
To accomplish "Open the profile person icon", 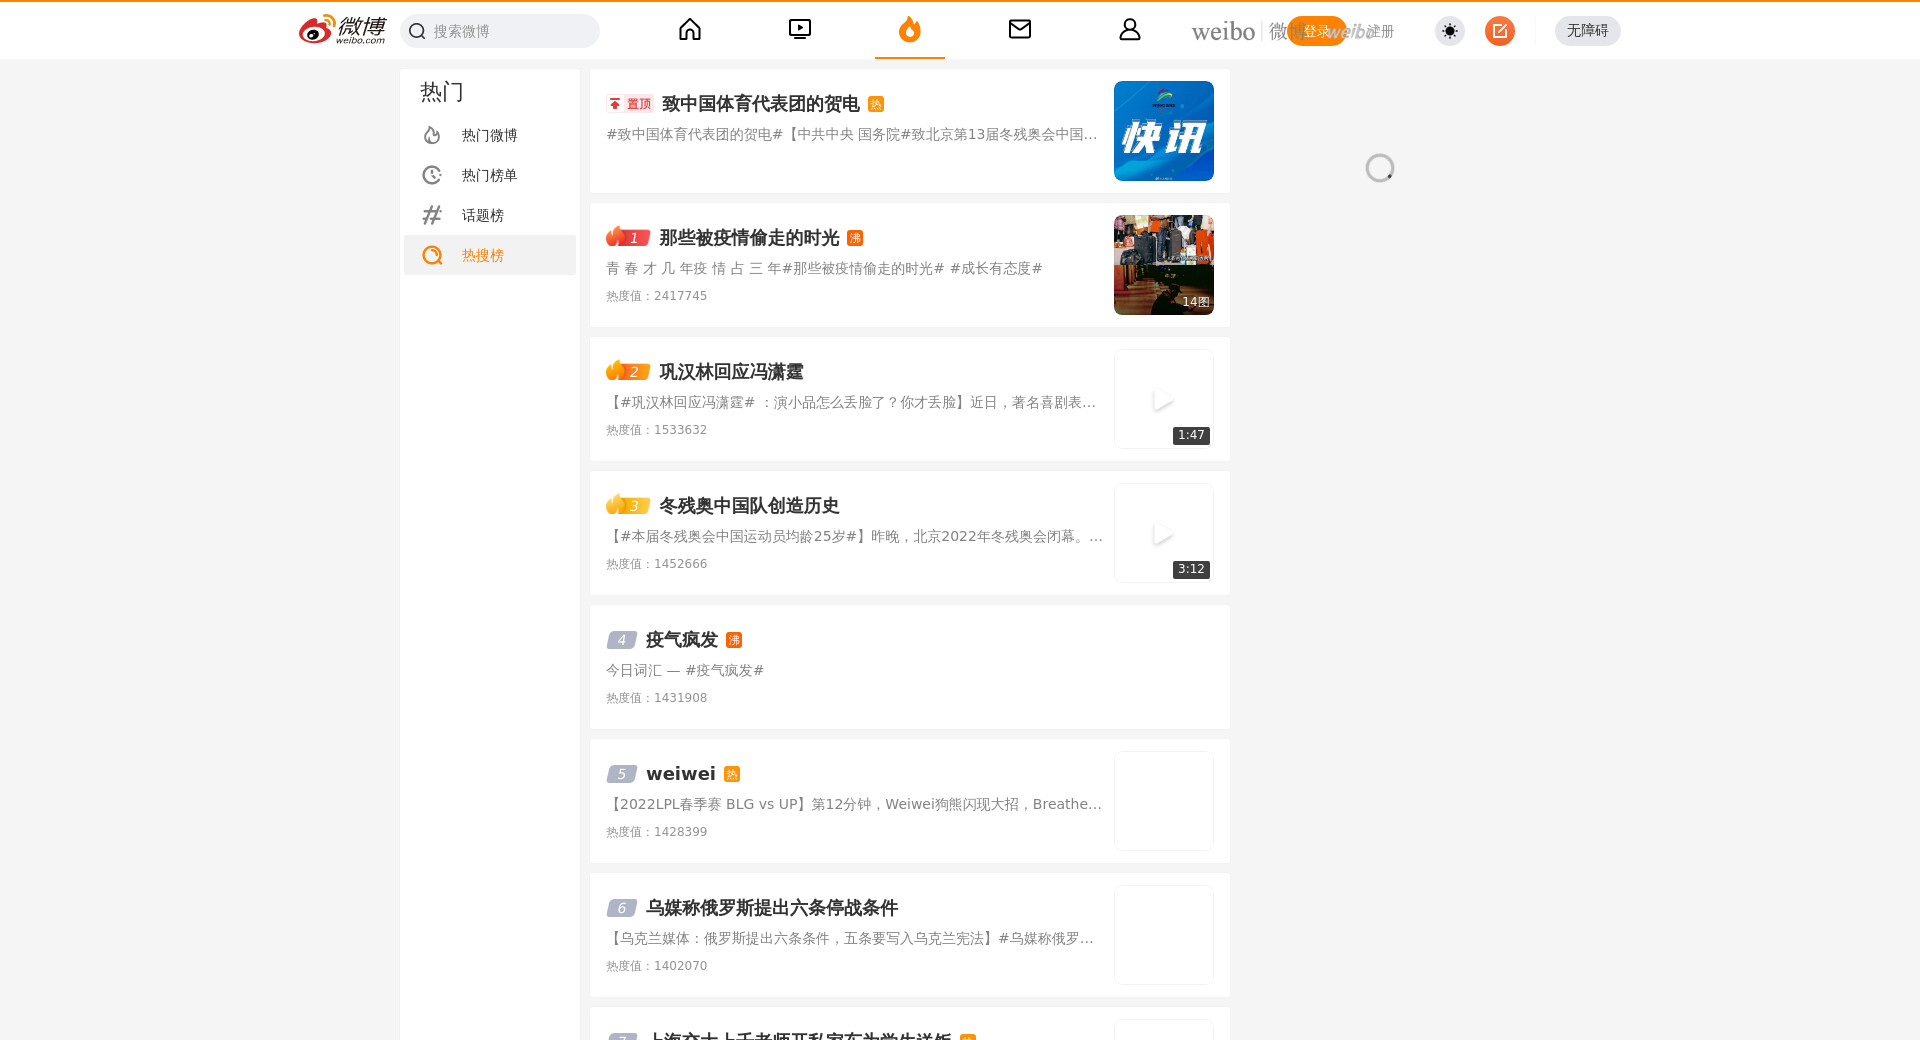I will click(1130, 30).
